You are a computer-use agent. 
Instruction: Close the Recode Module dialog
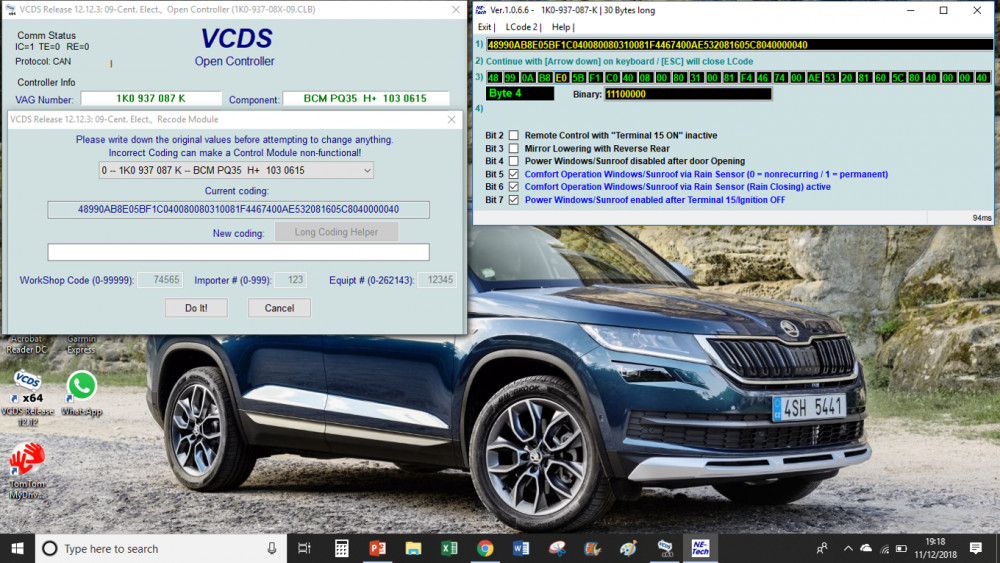coord(452,119)
